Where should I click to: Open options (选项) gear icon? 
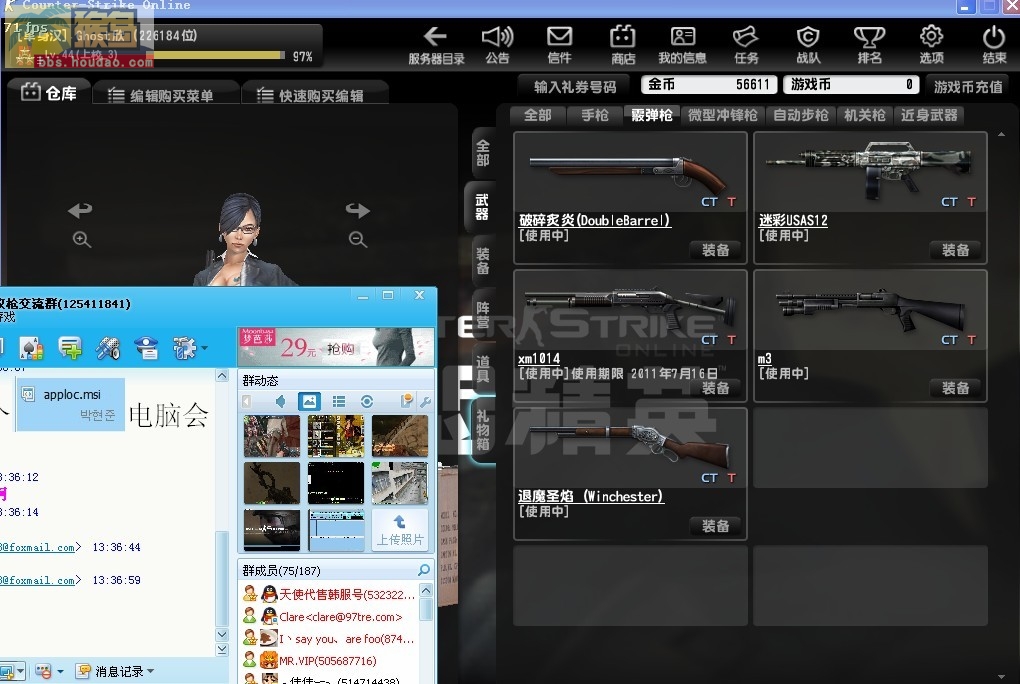(x=932, y=44)
